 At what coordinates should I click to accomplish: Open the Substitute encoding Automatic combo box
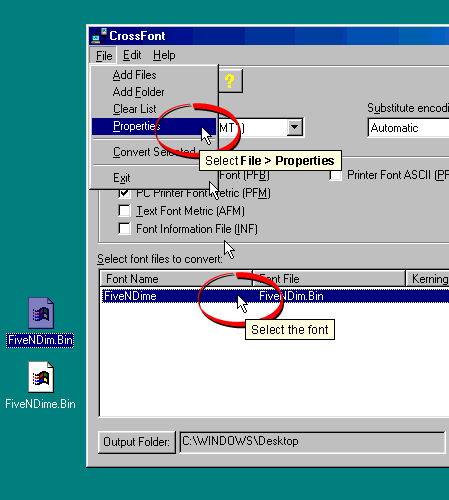point(408,128)
